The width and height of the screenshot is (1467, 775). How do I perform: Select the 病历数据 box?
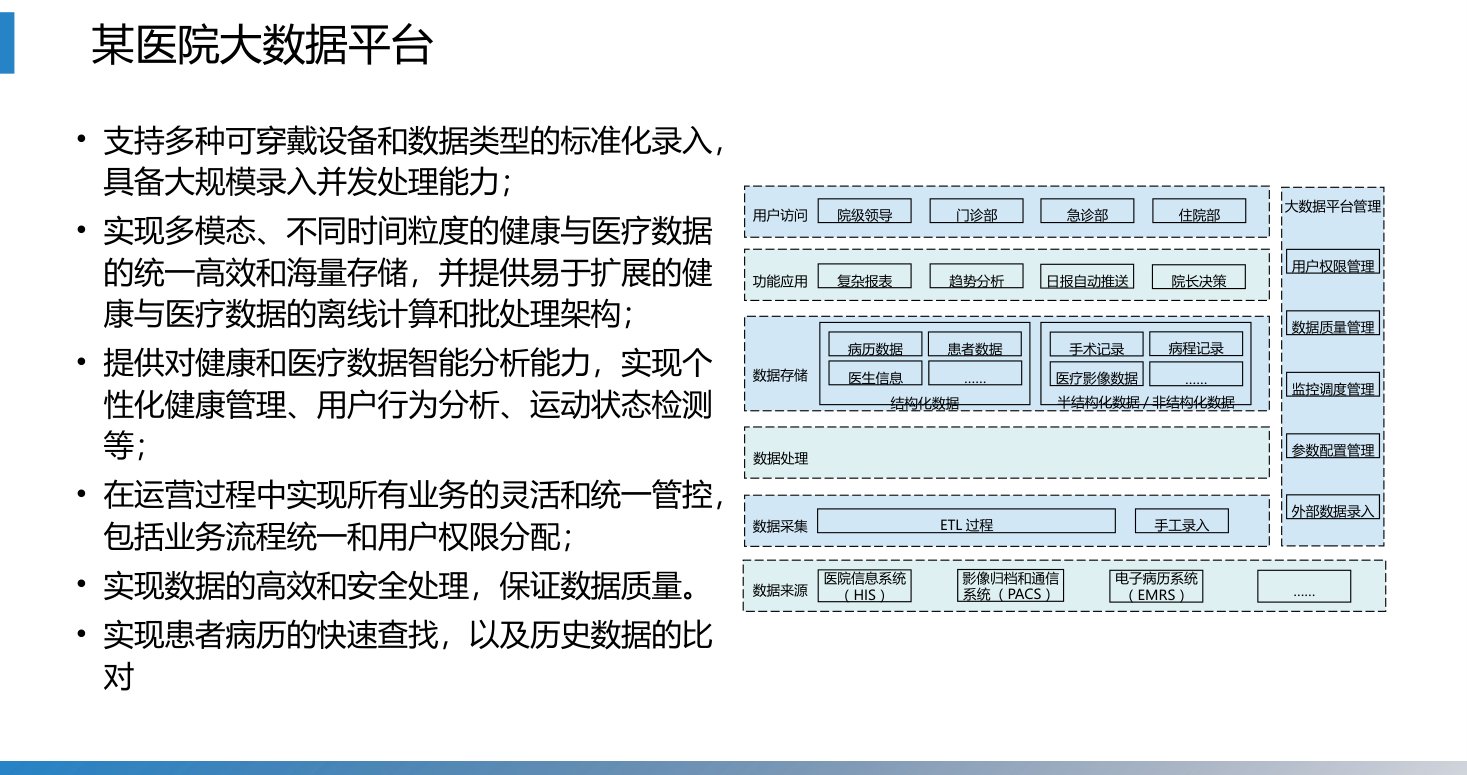[875, 345]
